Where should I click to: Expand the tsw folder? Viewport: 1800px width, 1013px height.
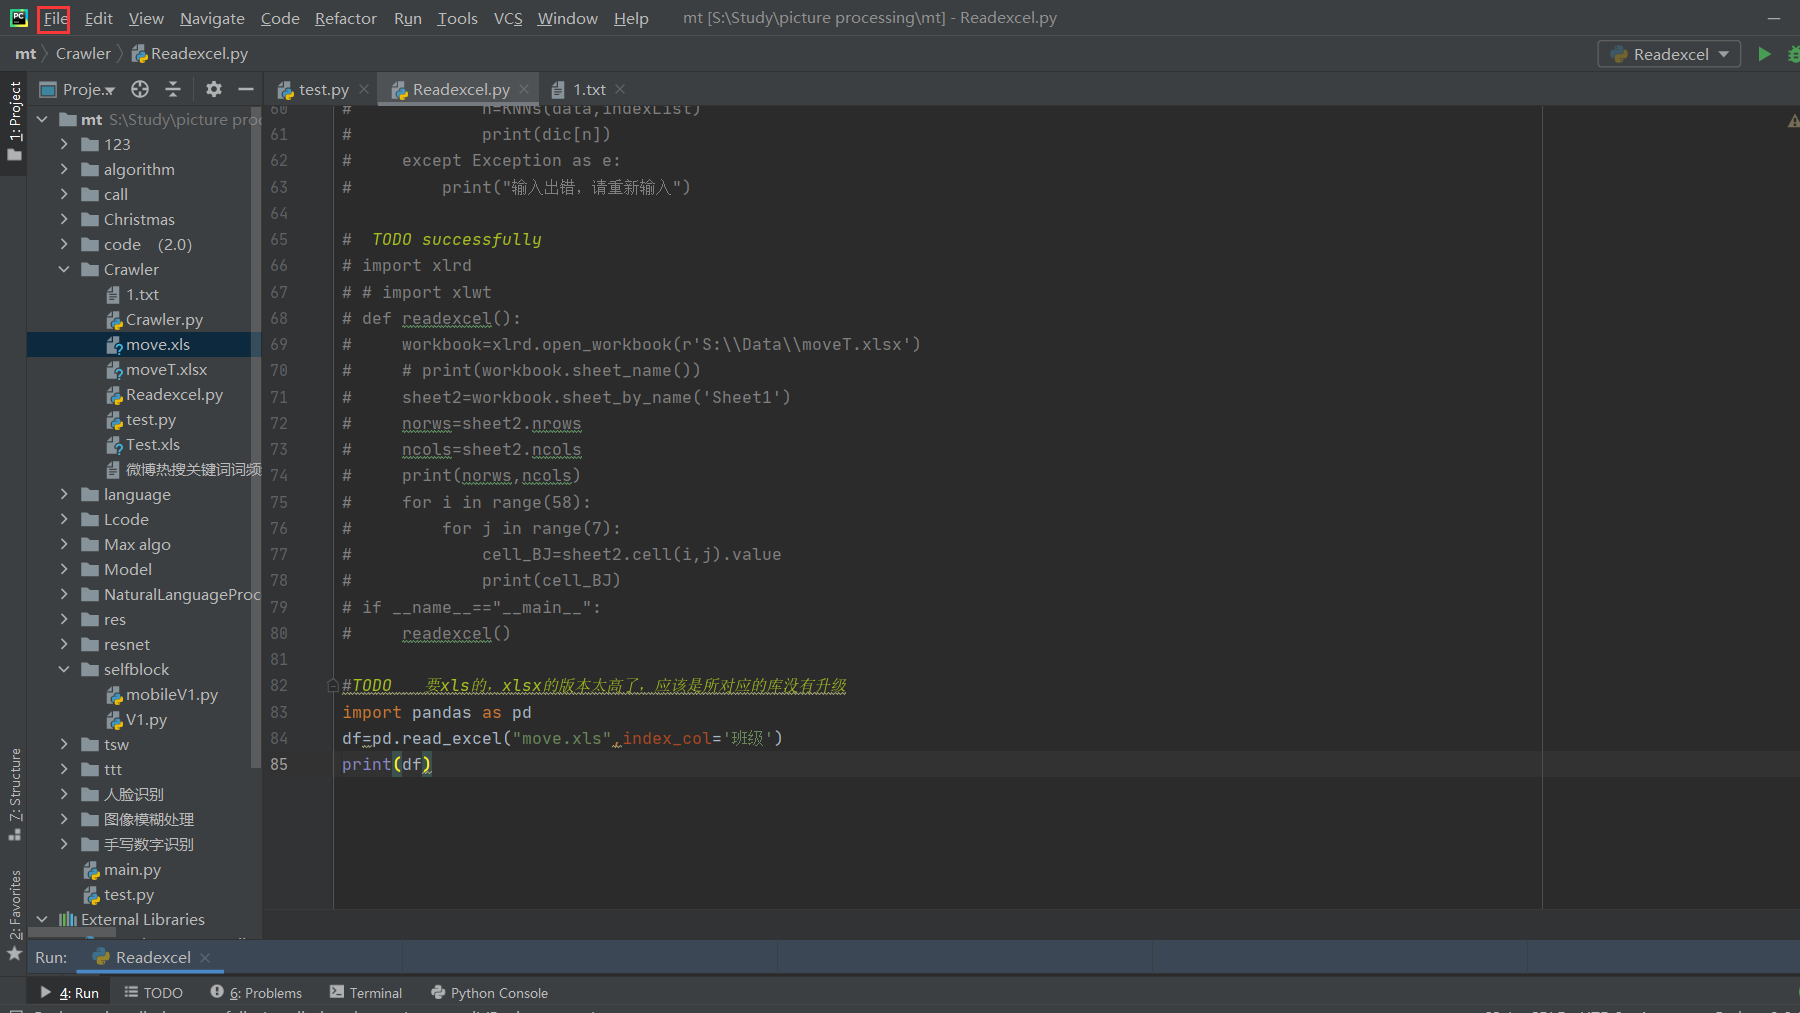(64, 744)
